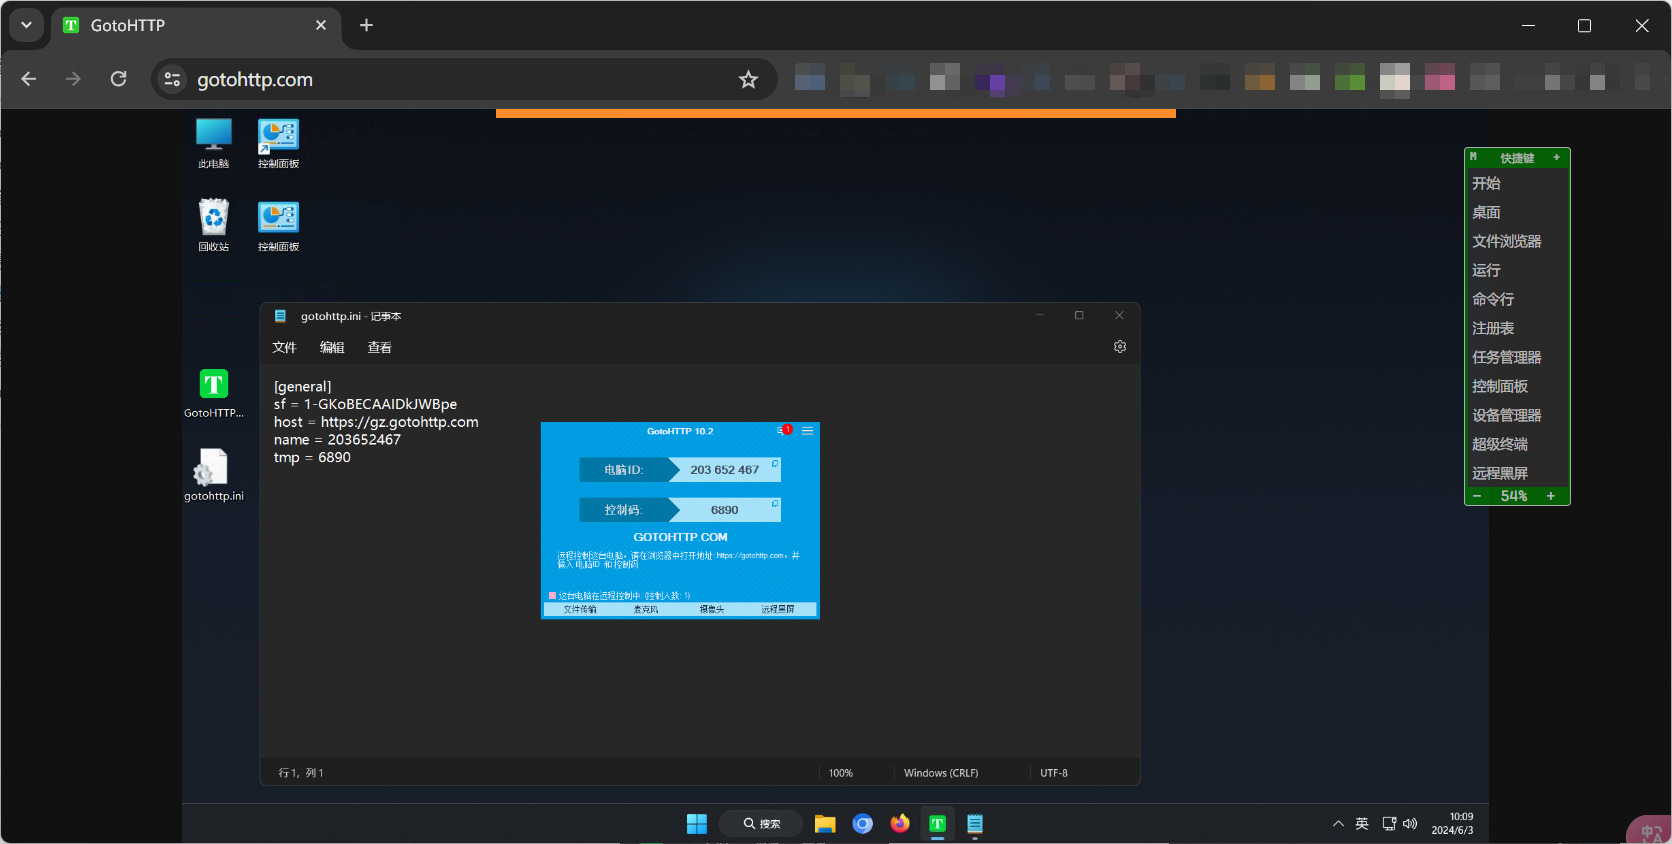This screenshot has width=1672, height=844.
Task: Switch to GotoHTTP app on taskbar
Action: [x=937, y=824]
